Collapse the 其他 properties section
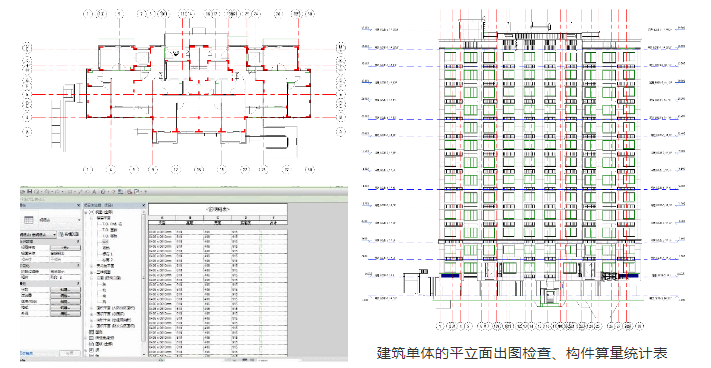The image size is (711, 368). 78,283
